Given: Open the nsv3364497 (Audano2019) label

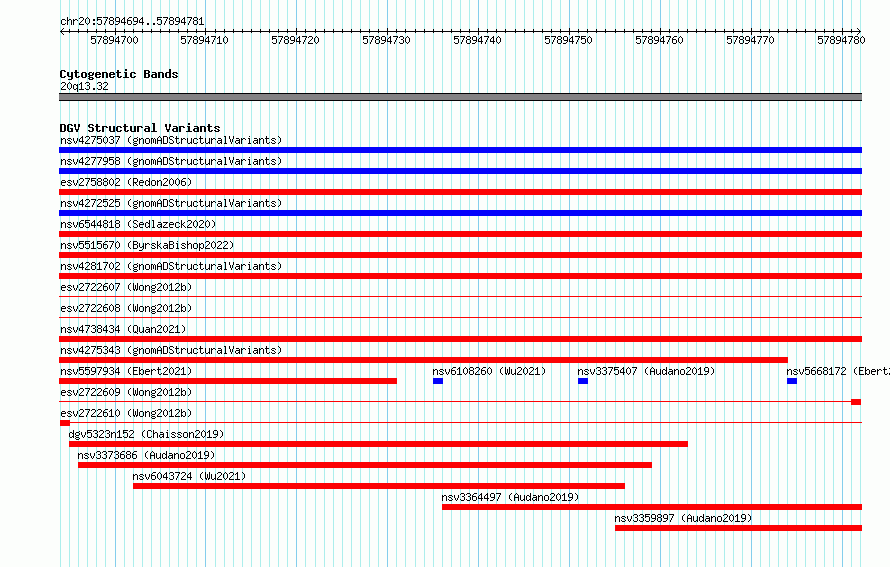Looking at the screenshot, I should [510, 497].
